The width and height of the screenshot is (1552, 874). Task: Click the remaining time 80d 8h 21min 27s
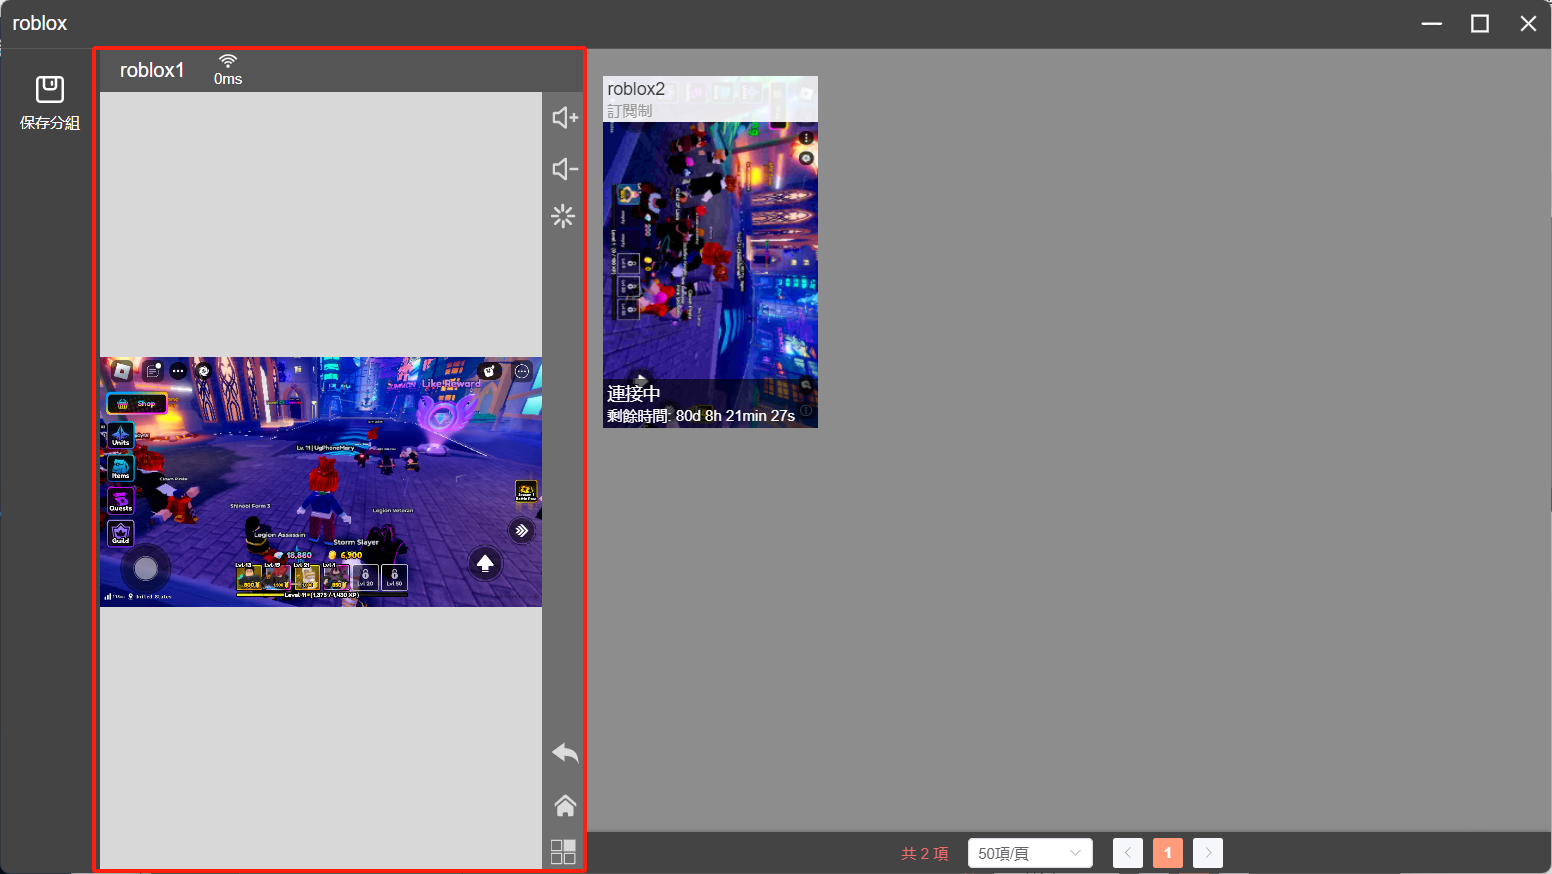point(701,416)
